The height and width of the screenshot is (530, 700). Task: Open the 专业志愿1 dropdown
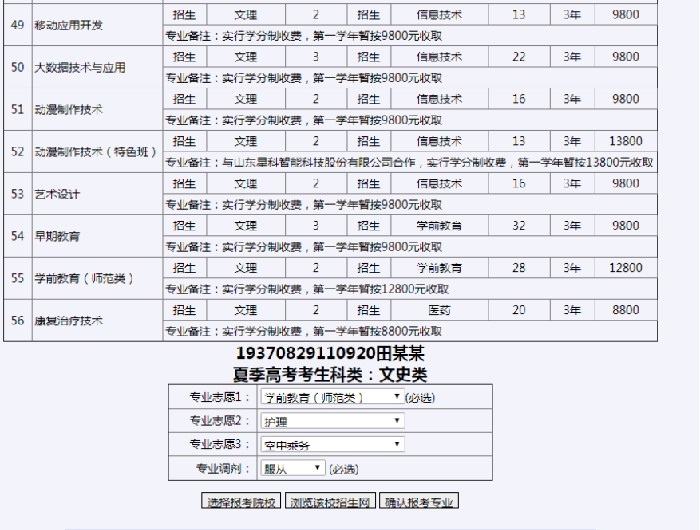click(x=330, y=397)
